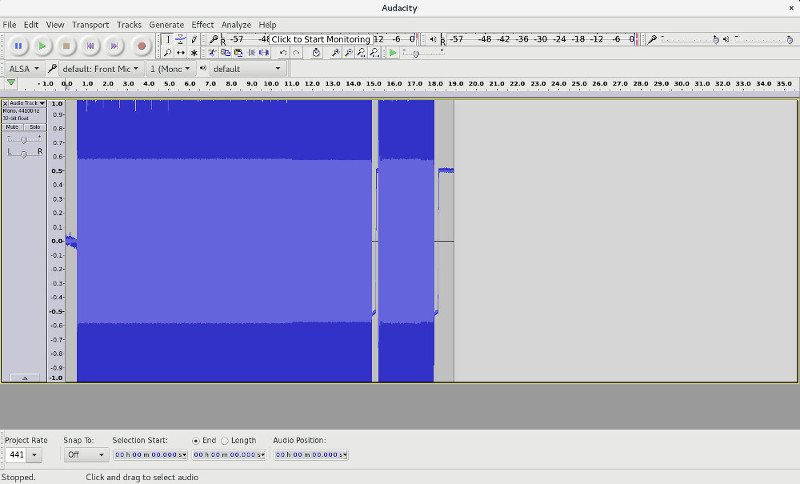Screen dimensions: 800x484
Task: Click to Start Monitoring on the meter
Action: pyautogui.click(x=320, y=39)
